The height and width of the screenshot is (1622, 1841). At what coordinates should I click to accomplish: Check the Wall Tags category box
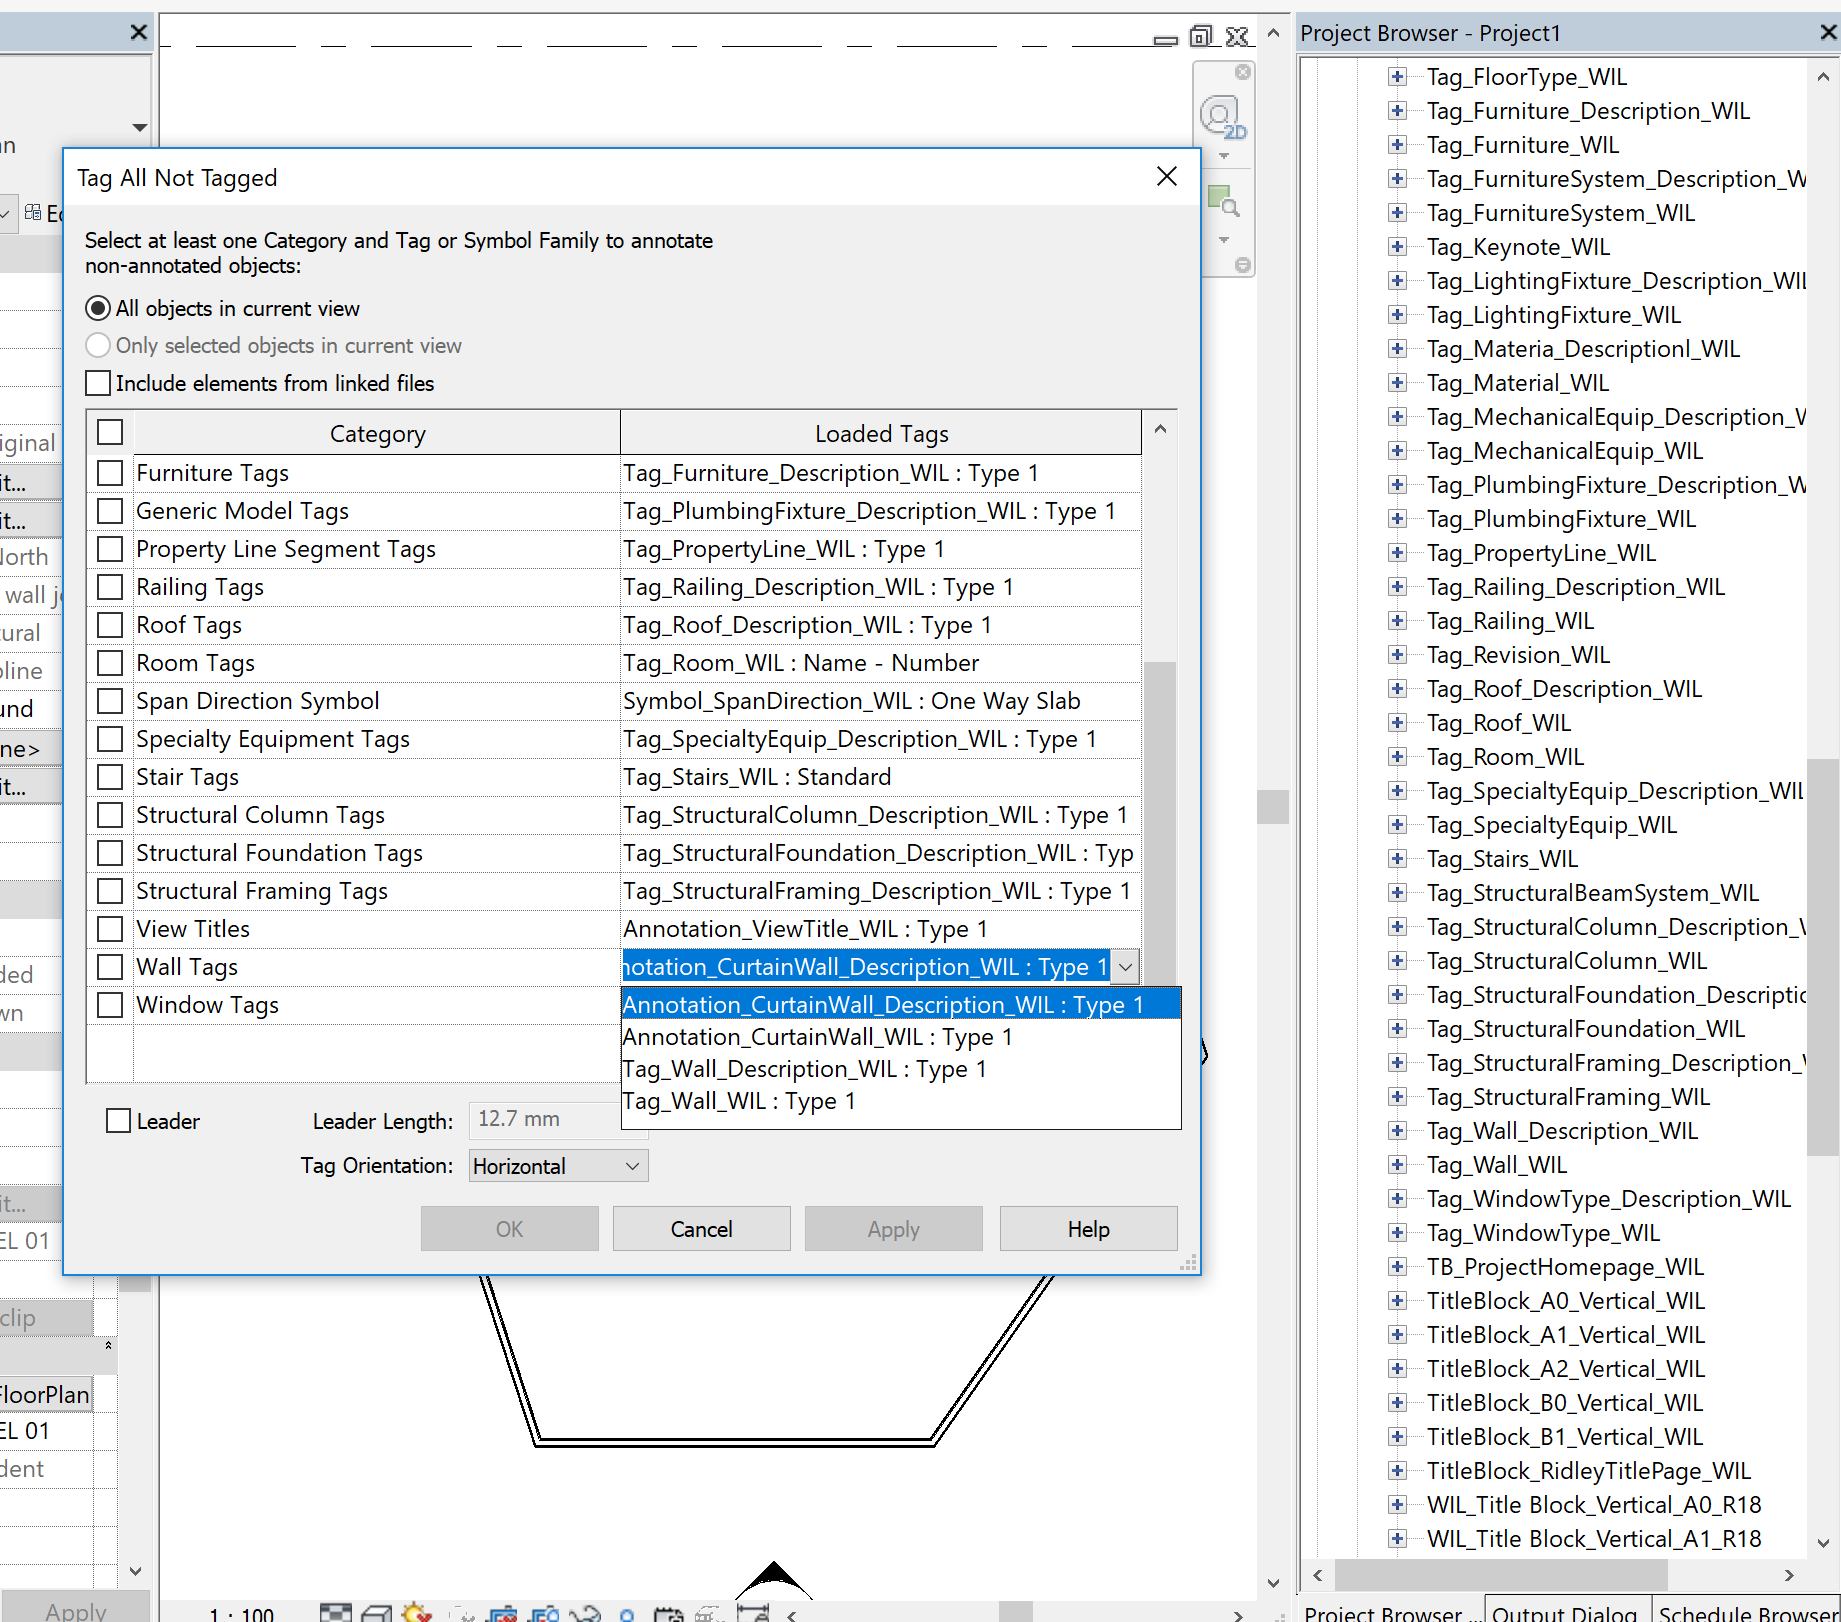110,966
